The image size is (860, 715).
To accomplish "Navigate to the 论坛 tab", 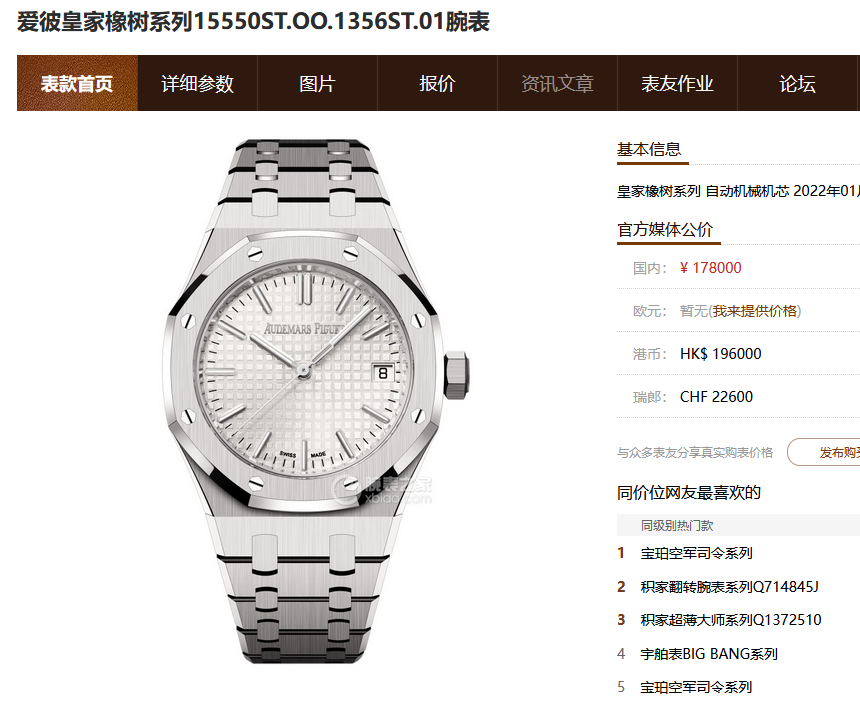I will click(x=797, y=83).
